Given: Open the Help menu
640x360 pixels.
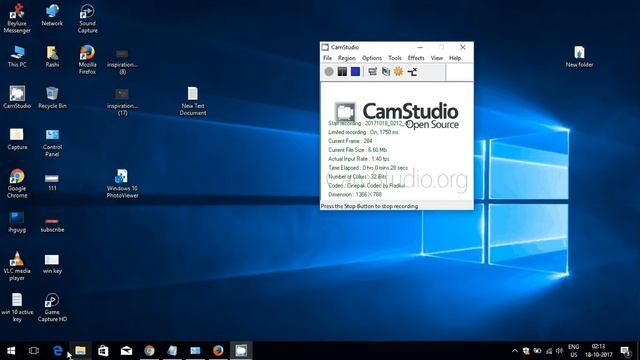Looking at the screenshot, I should [x=455, y=58].
